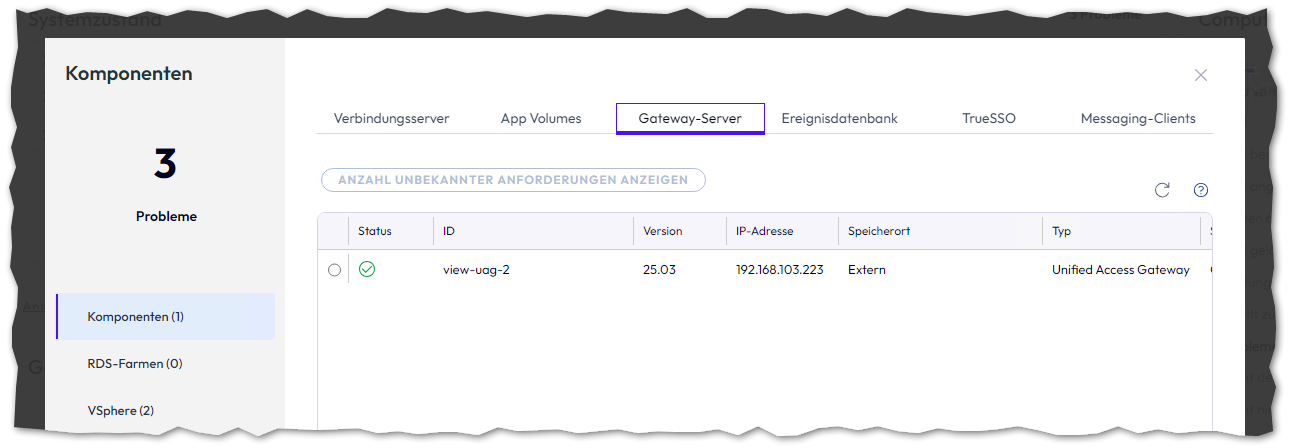The height and width of the screenshot is (448, 1289).
Task: Switch to the Messaging-Clients tab
Action: click(1138, 118)
